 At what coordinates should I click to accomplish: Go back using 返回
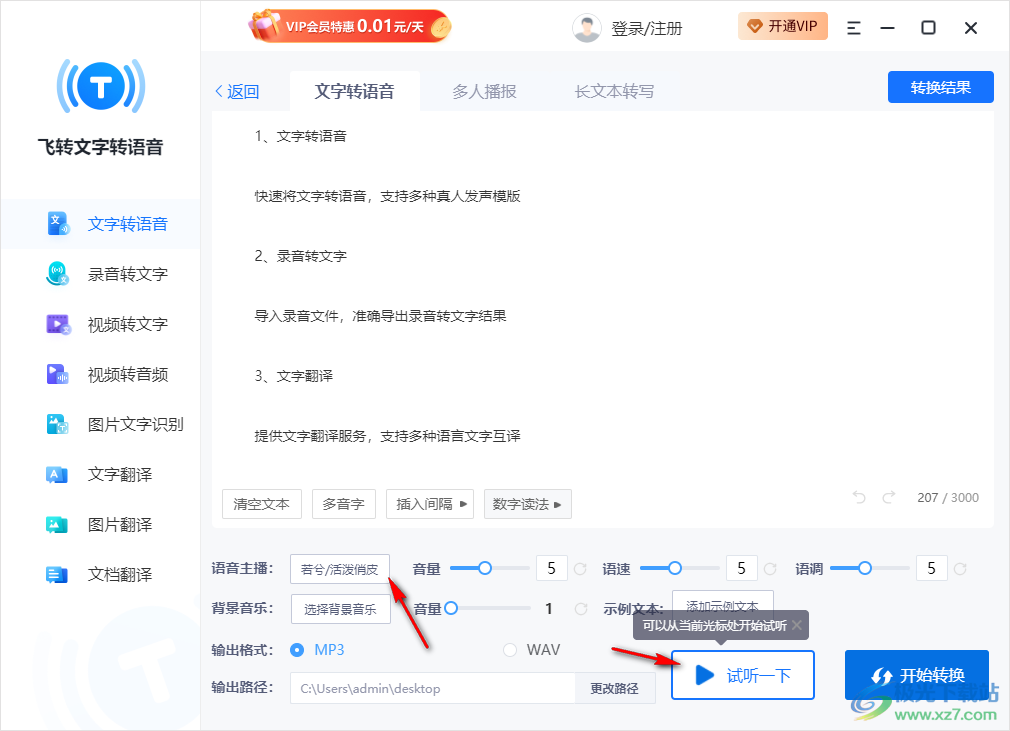237,91
